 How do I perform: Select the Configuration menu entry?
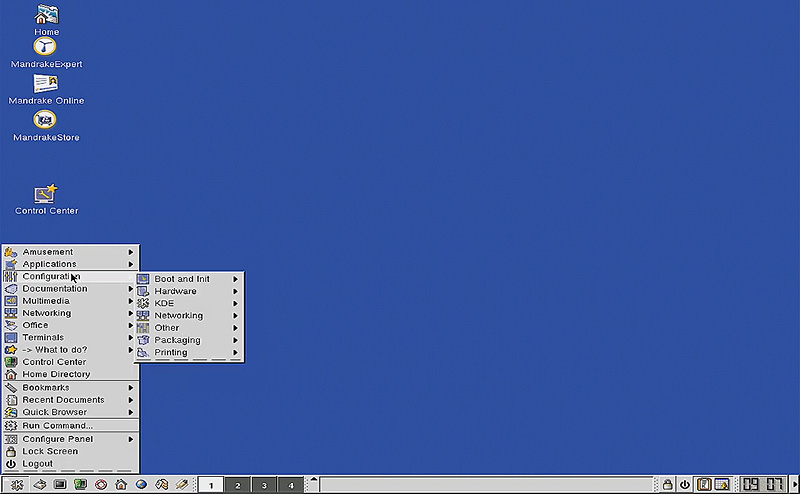click(70, 277)
